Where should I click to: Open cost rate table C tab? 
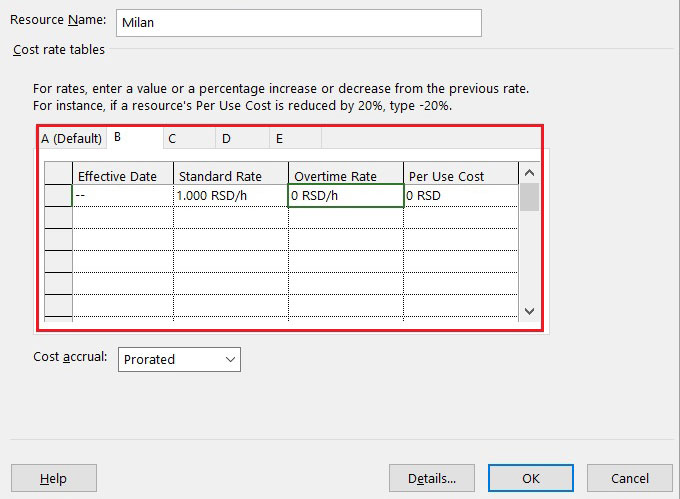pyautogui.click(x=172, y=139)
